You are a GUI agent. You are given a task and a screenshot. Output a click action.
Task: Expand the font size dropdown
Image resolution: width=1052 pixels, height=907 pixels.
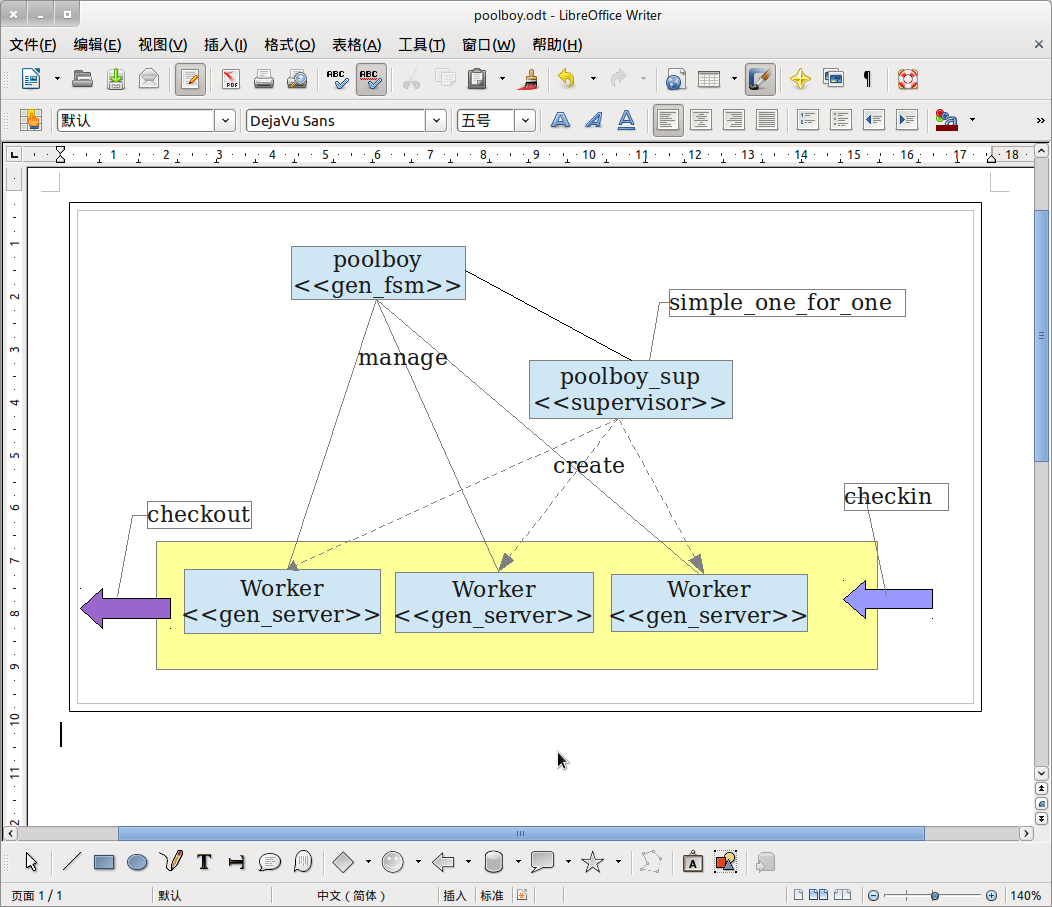[526, 121]
